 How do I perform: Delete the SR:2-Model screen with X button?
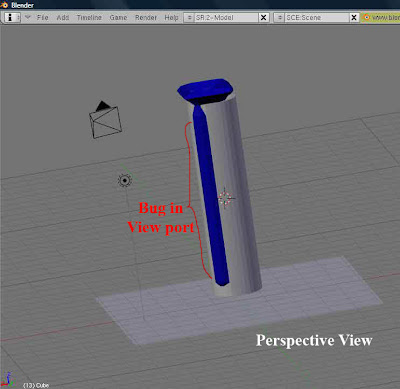coord(263,17)
